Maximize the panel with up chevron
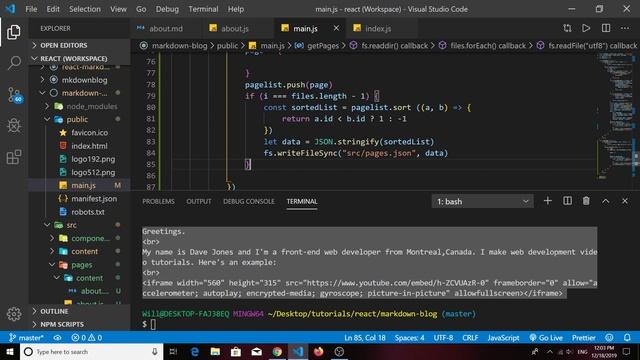The width and height of the screenshot is (640, 360). point(606,201)
